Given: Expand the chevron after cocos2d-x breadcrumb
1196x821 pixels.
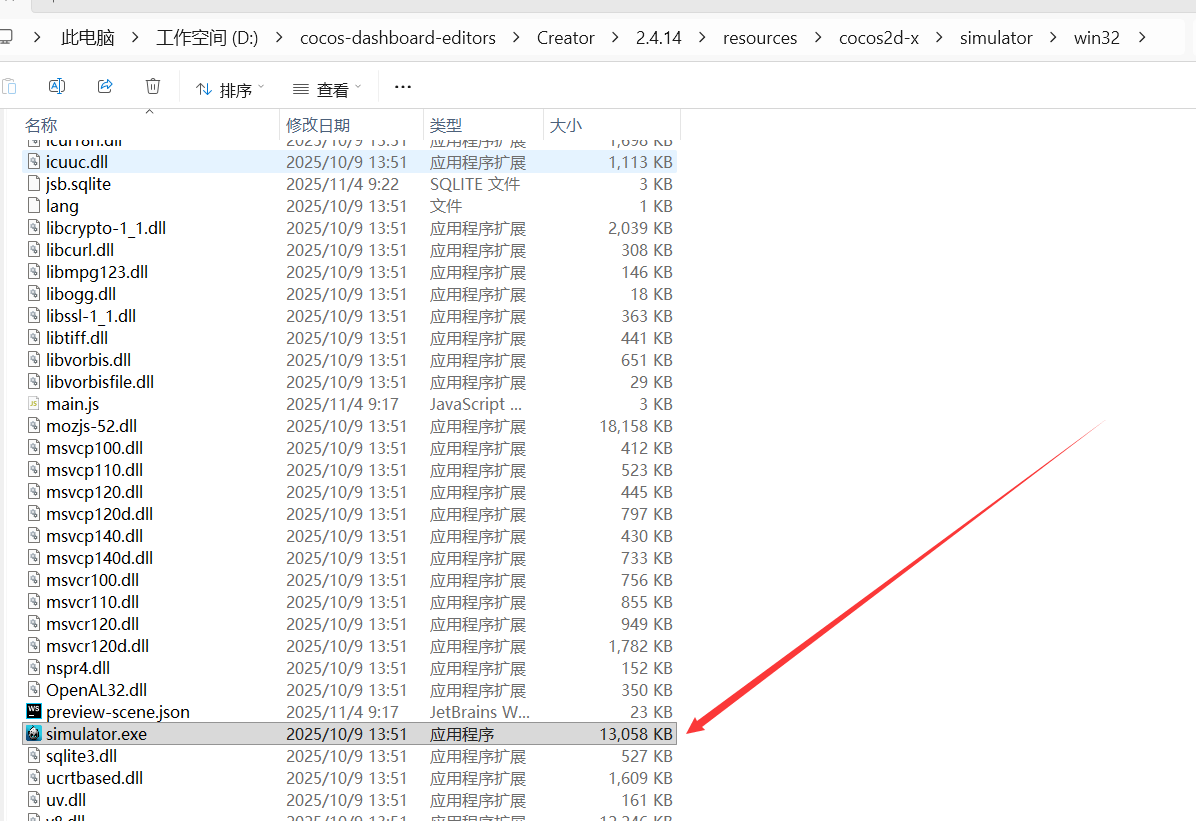Looking at the screenshot, I should 939,37.
